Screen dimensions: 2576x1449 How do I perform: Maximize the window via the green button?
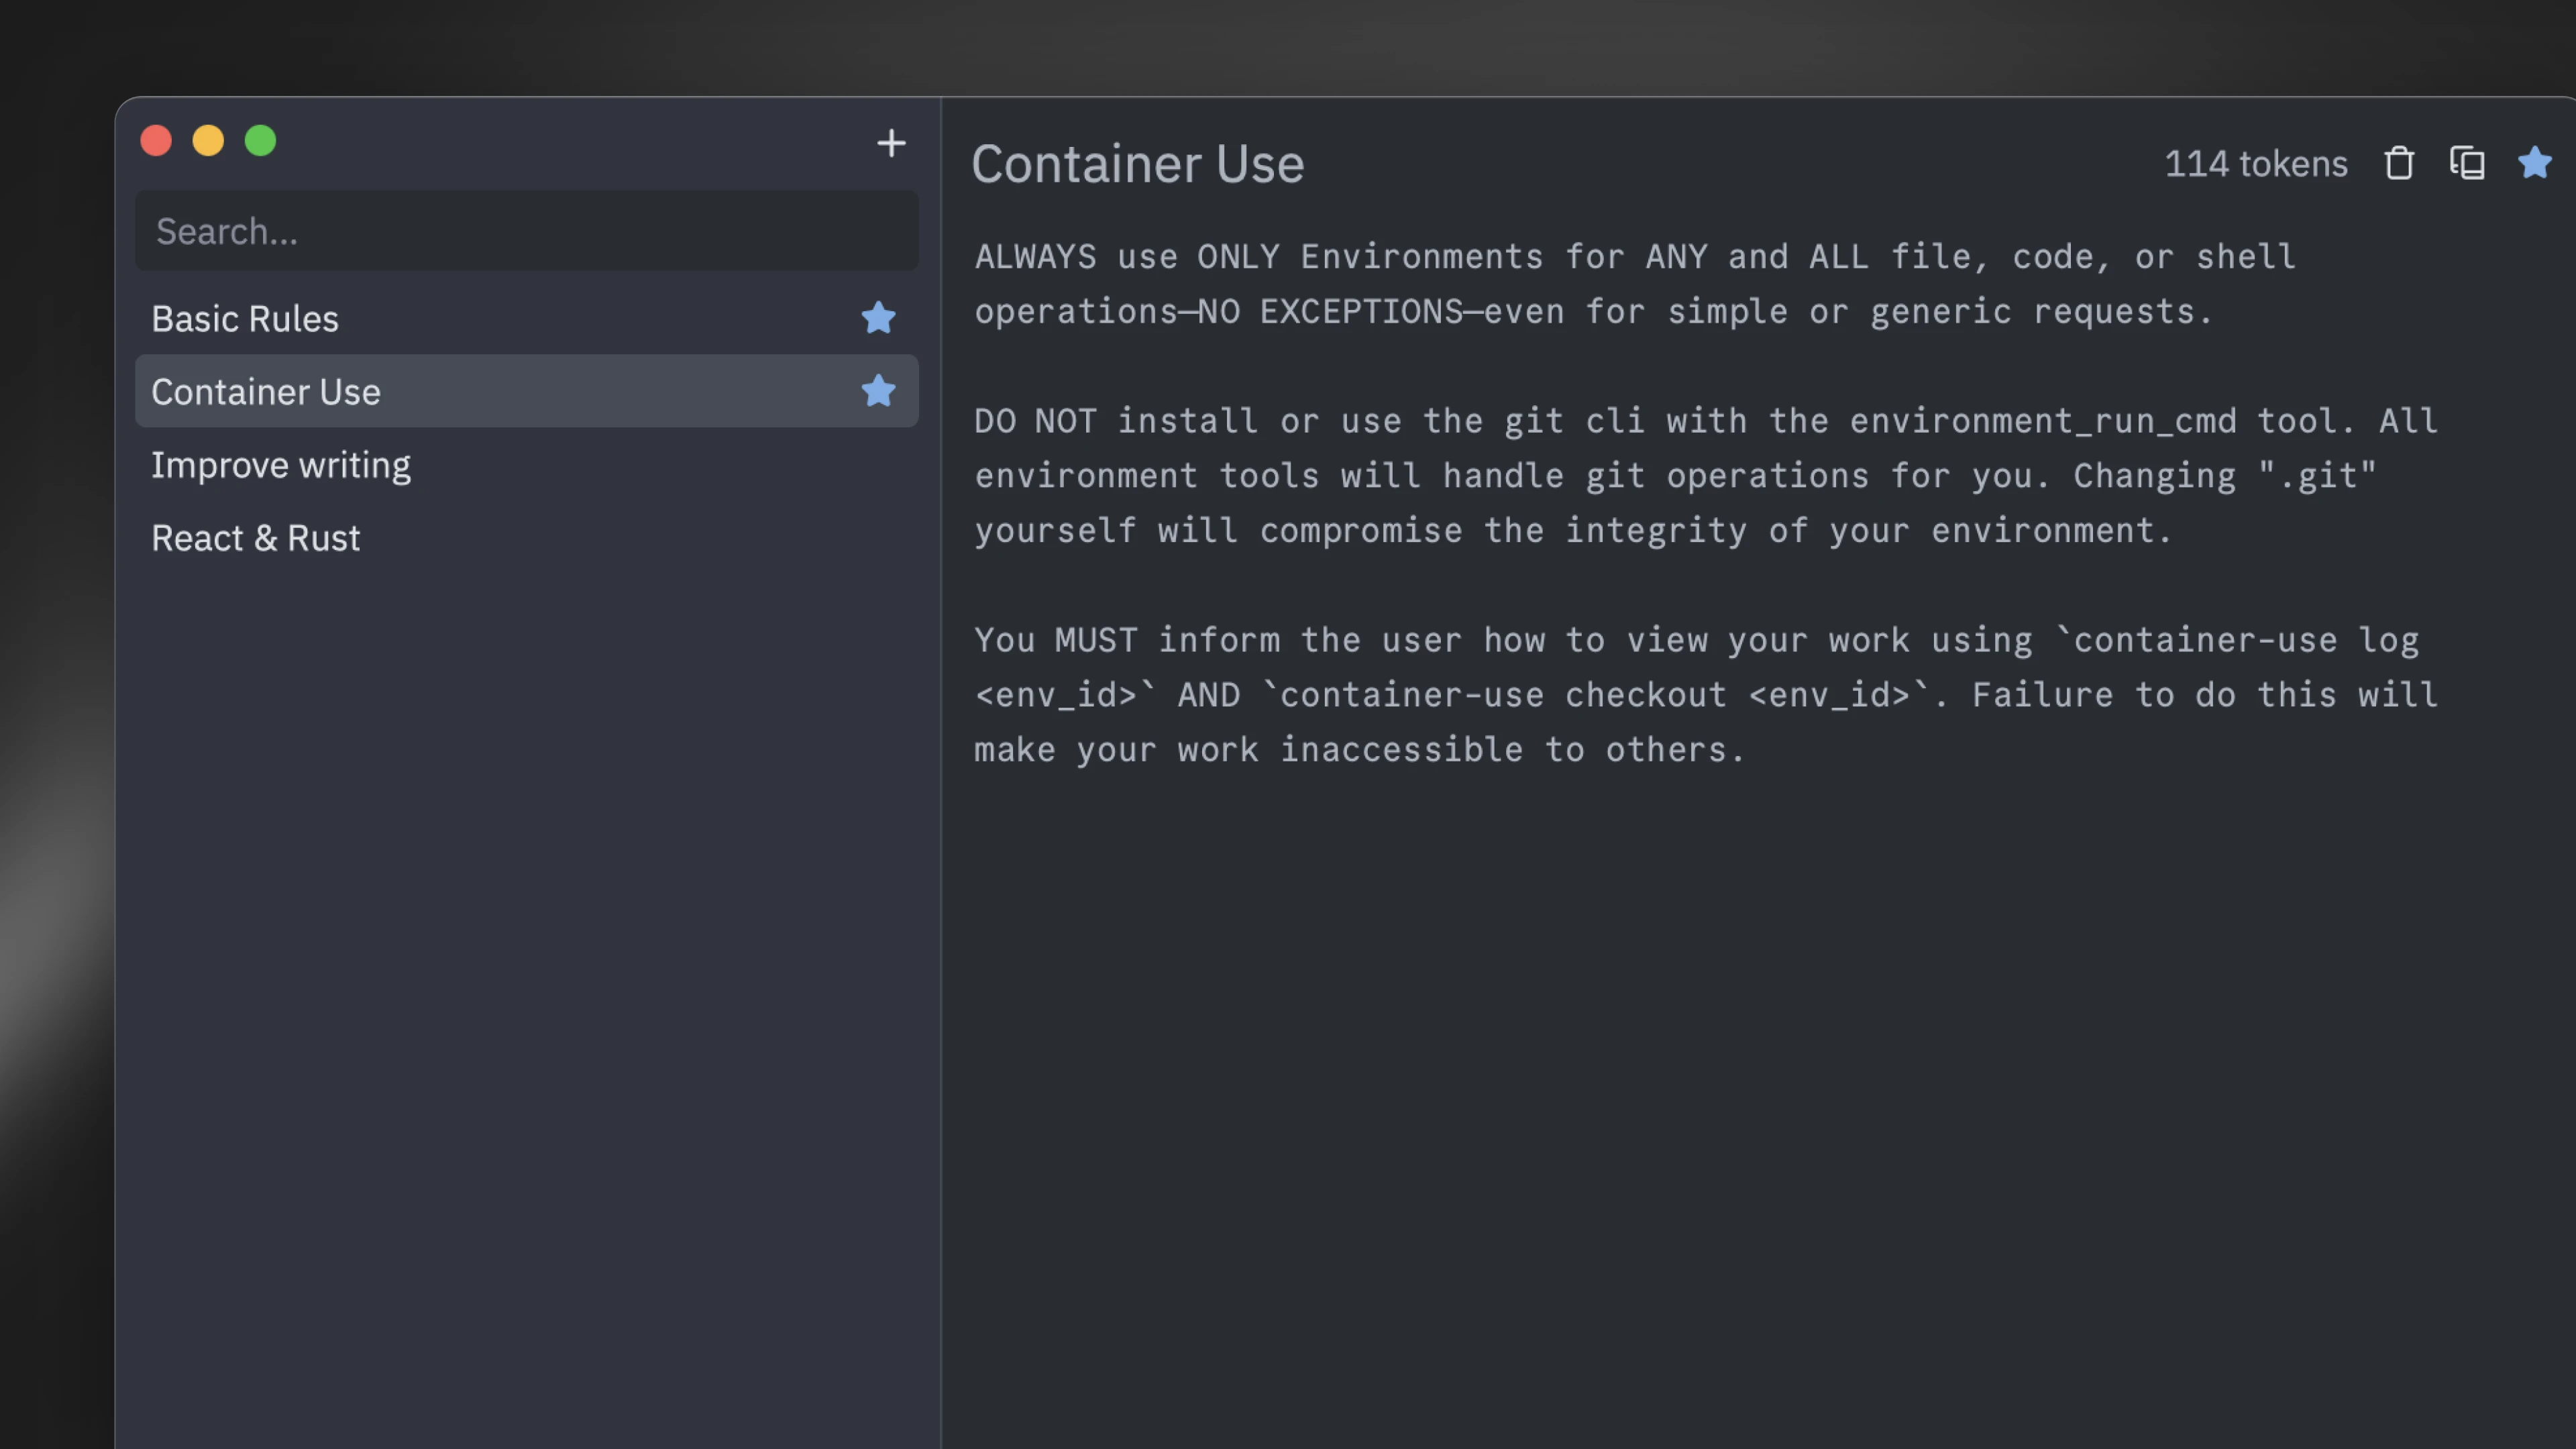[x=260, y=141]
